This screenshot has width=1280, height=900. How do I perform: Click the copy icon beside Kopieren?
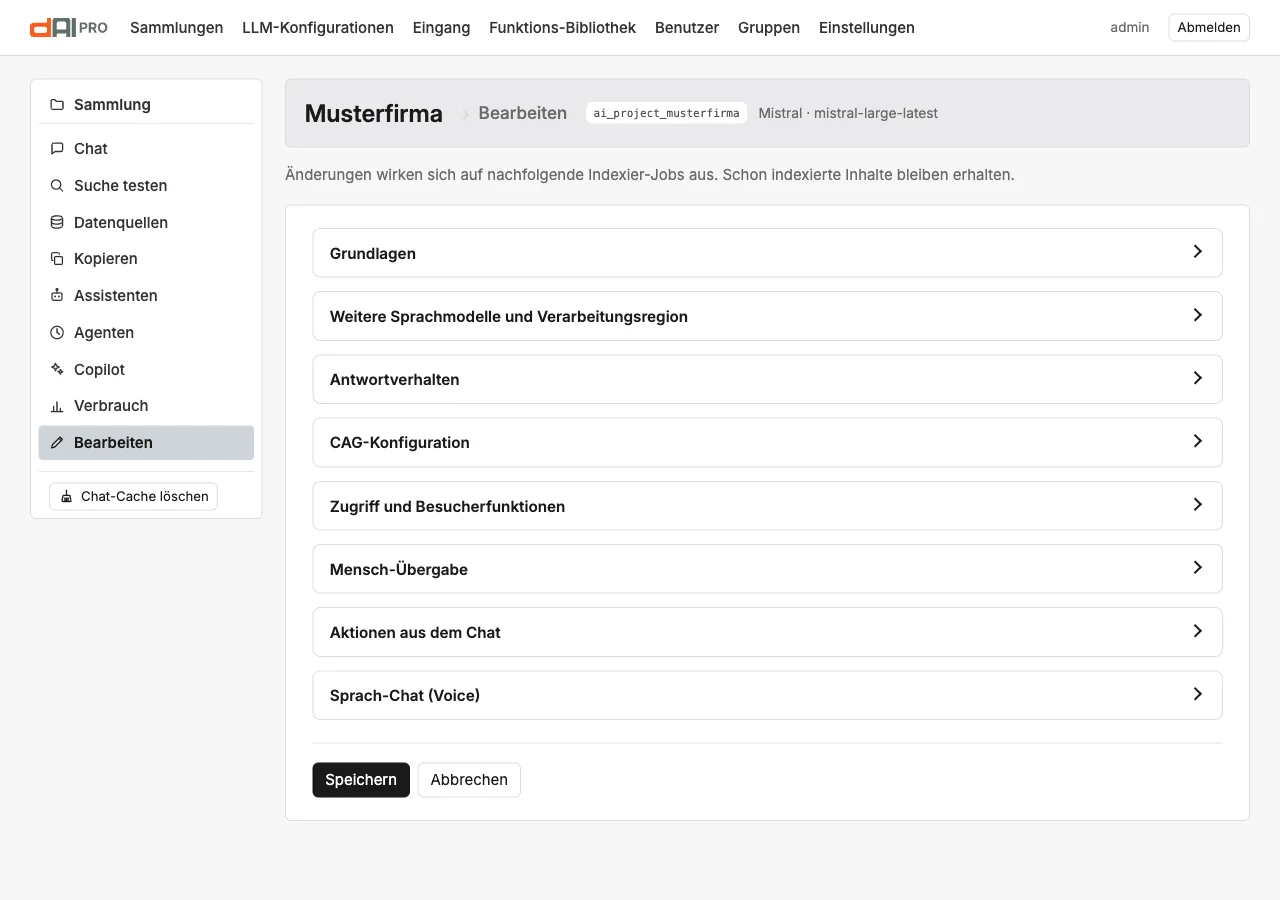tap(57, 259)
